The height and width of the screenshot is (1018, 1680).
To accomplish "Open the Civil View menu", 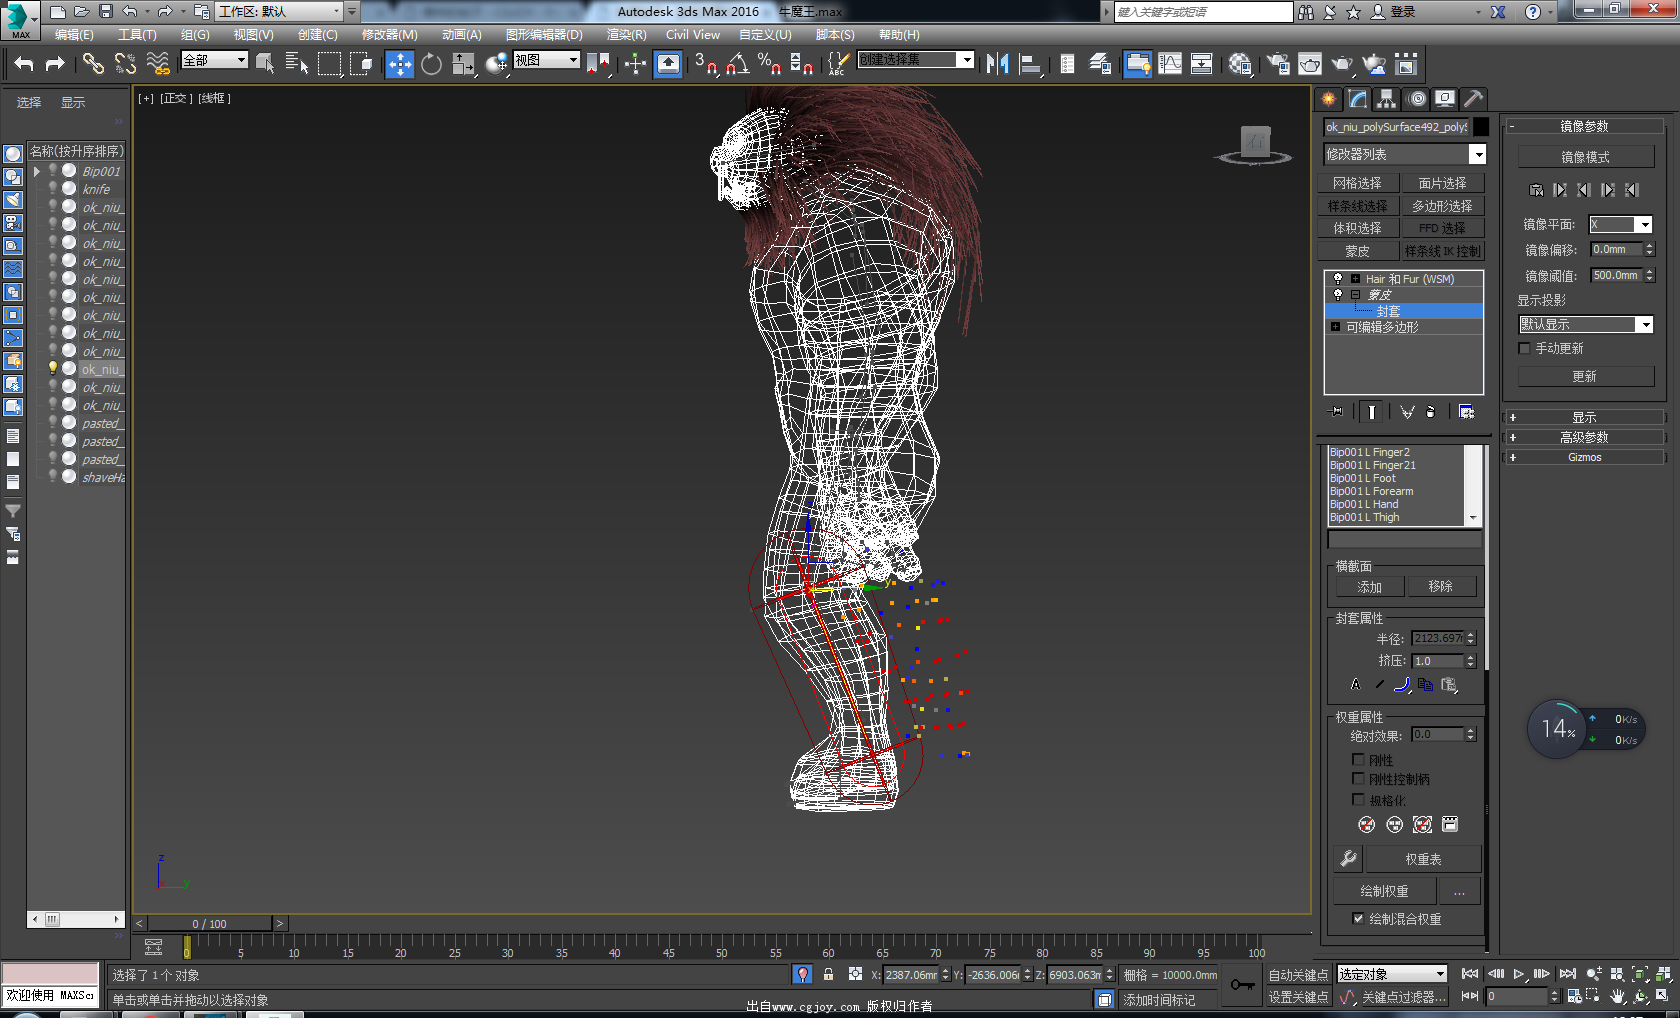I will (693, 34).
